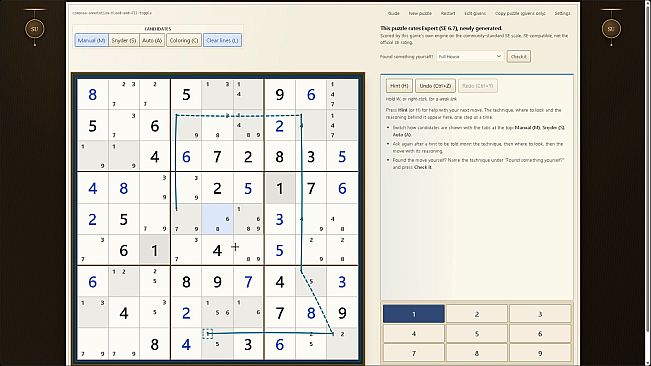Select the blue 7 in row seven
This screenshot has height=366, width=651.
coord(248,282)
